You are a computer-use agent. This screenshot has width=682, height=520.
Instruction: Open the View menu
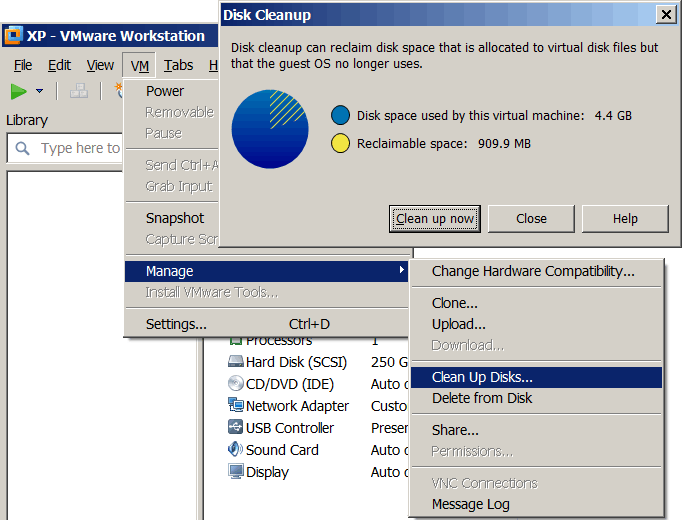100,65
